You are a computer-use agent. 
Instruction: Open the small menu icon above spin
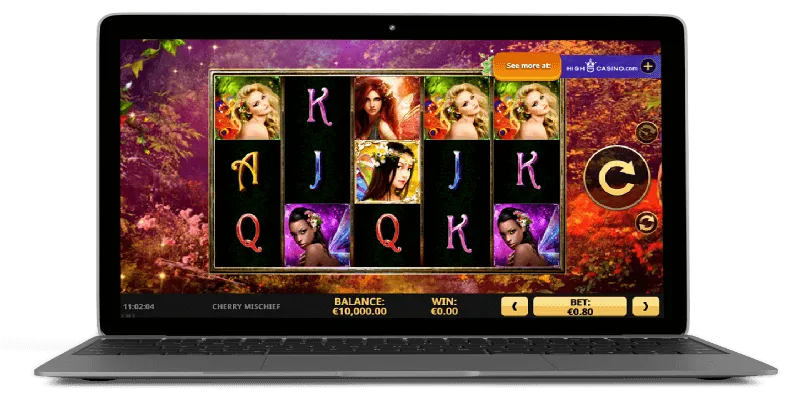pos(646,132)
